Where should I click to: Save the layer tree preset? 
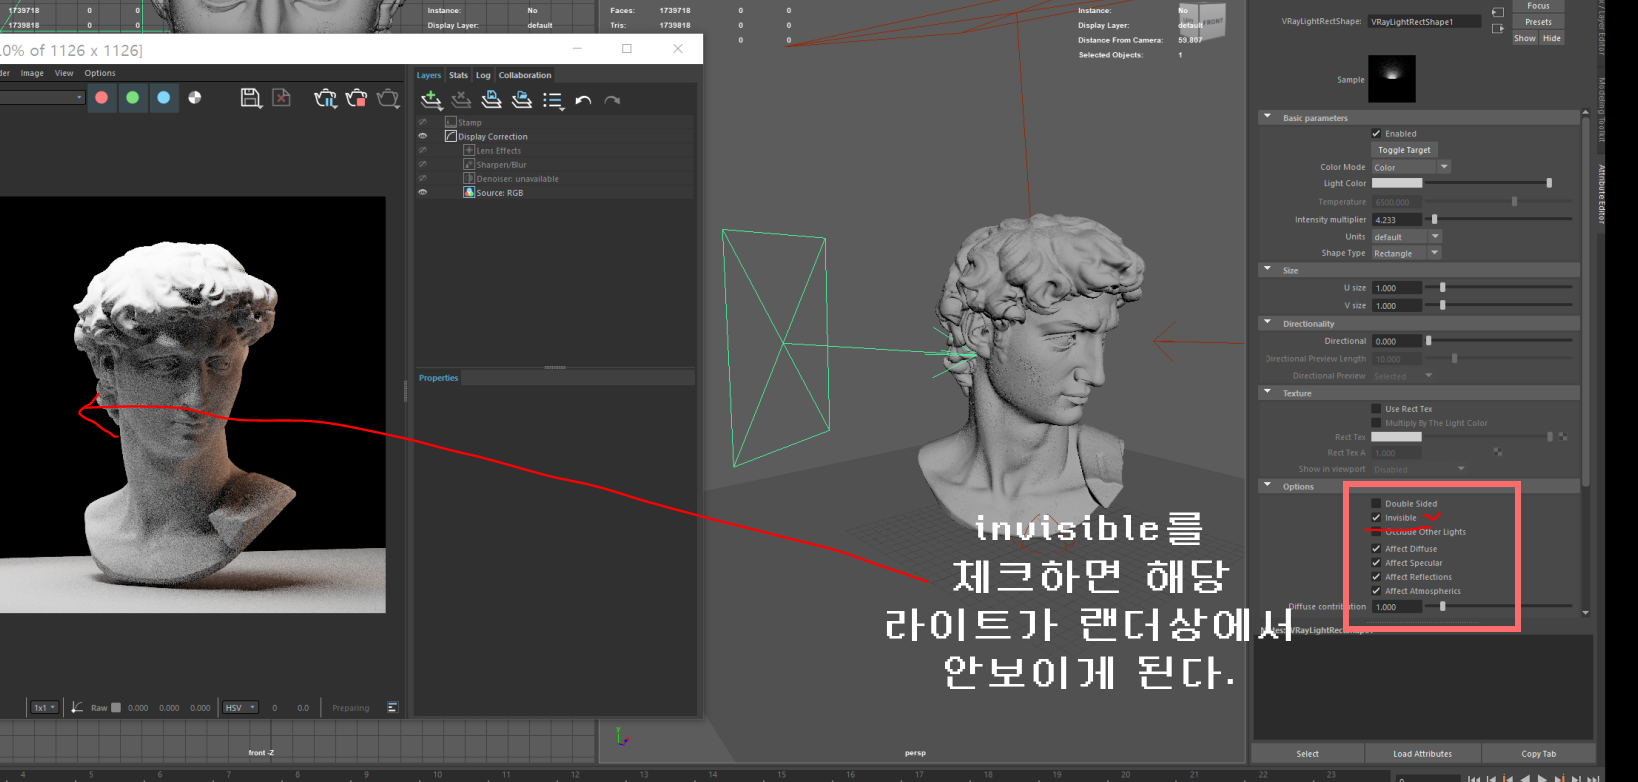coord(491,99)
